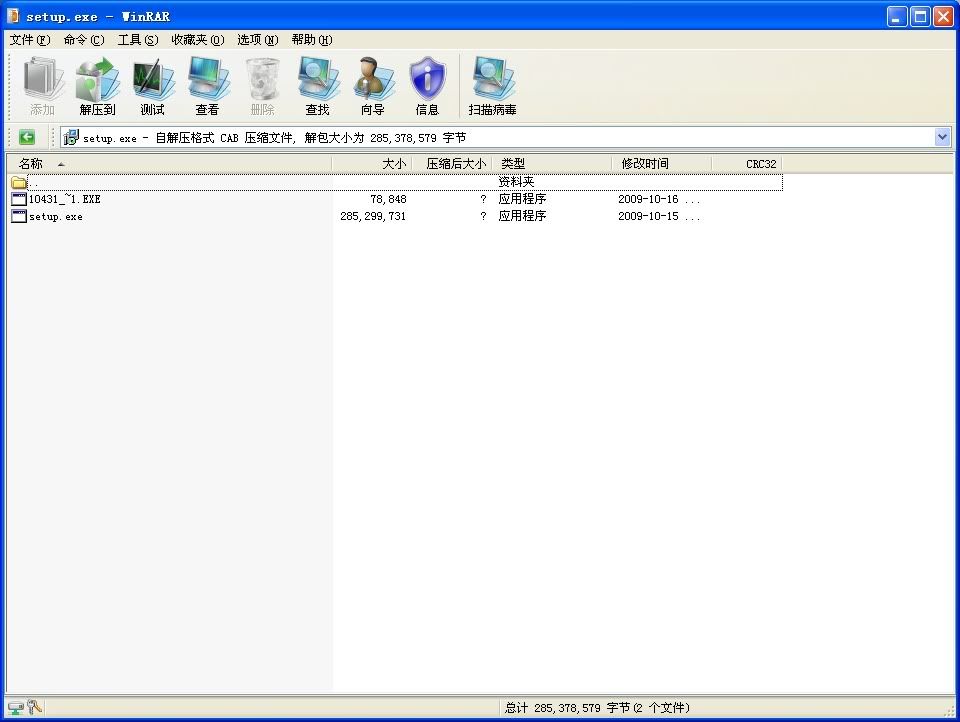
Task: Sort by 名称 column header
Action: [169, 164]
